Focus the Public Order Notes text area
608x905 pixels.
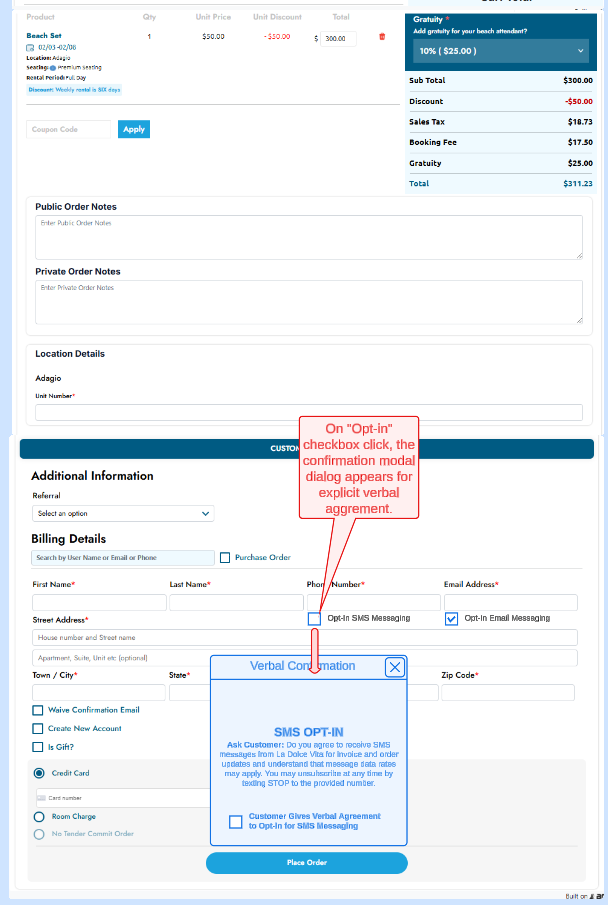coord(308,237)
